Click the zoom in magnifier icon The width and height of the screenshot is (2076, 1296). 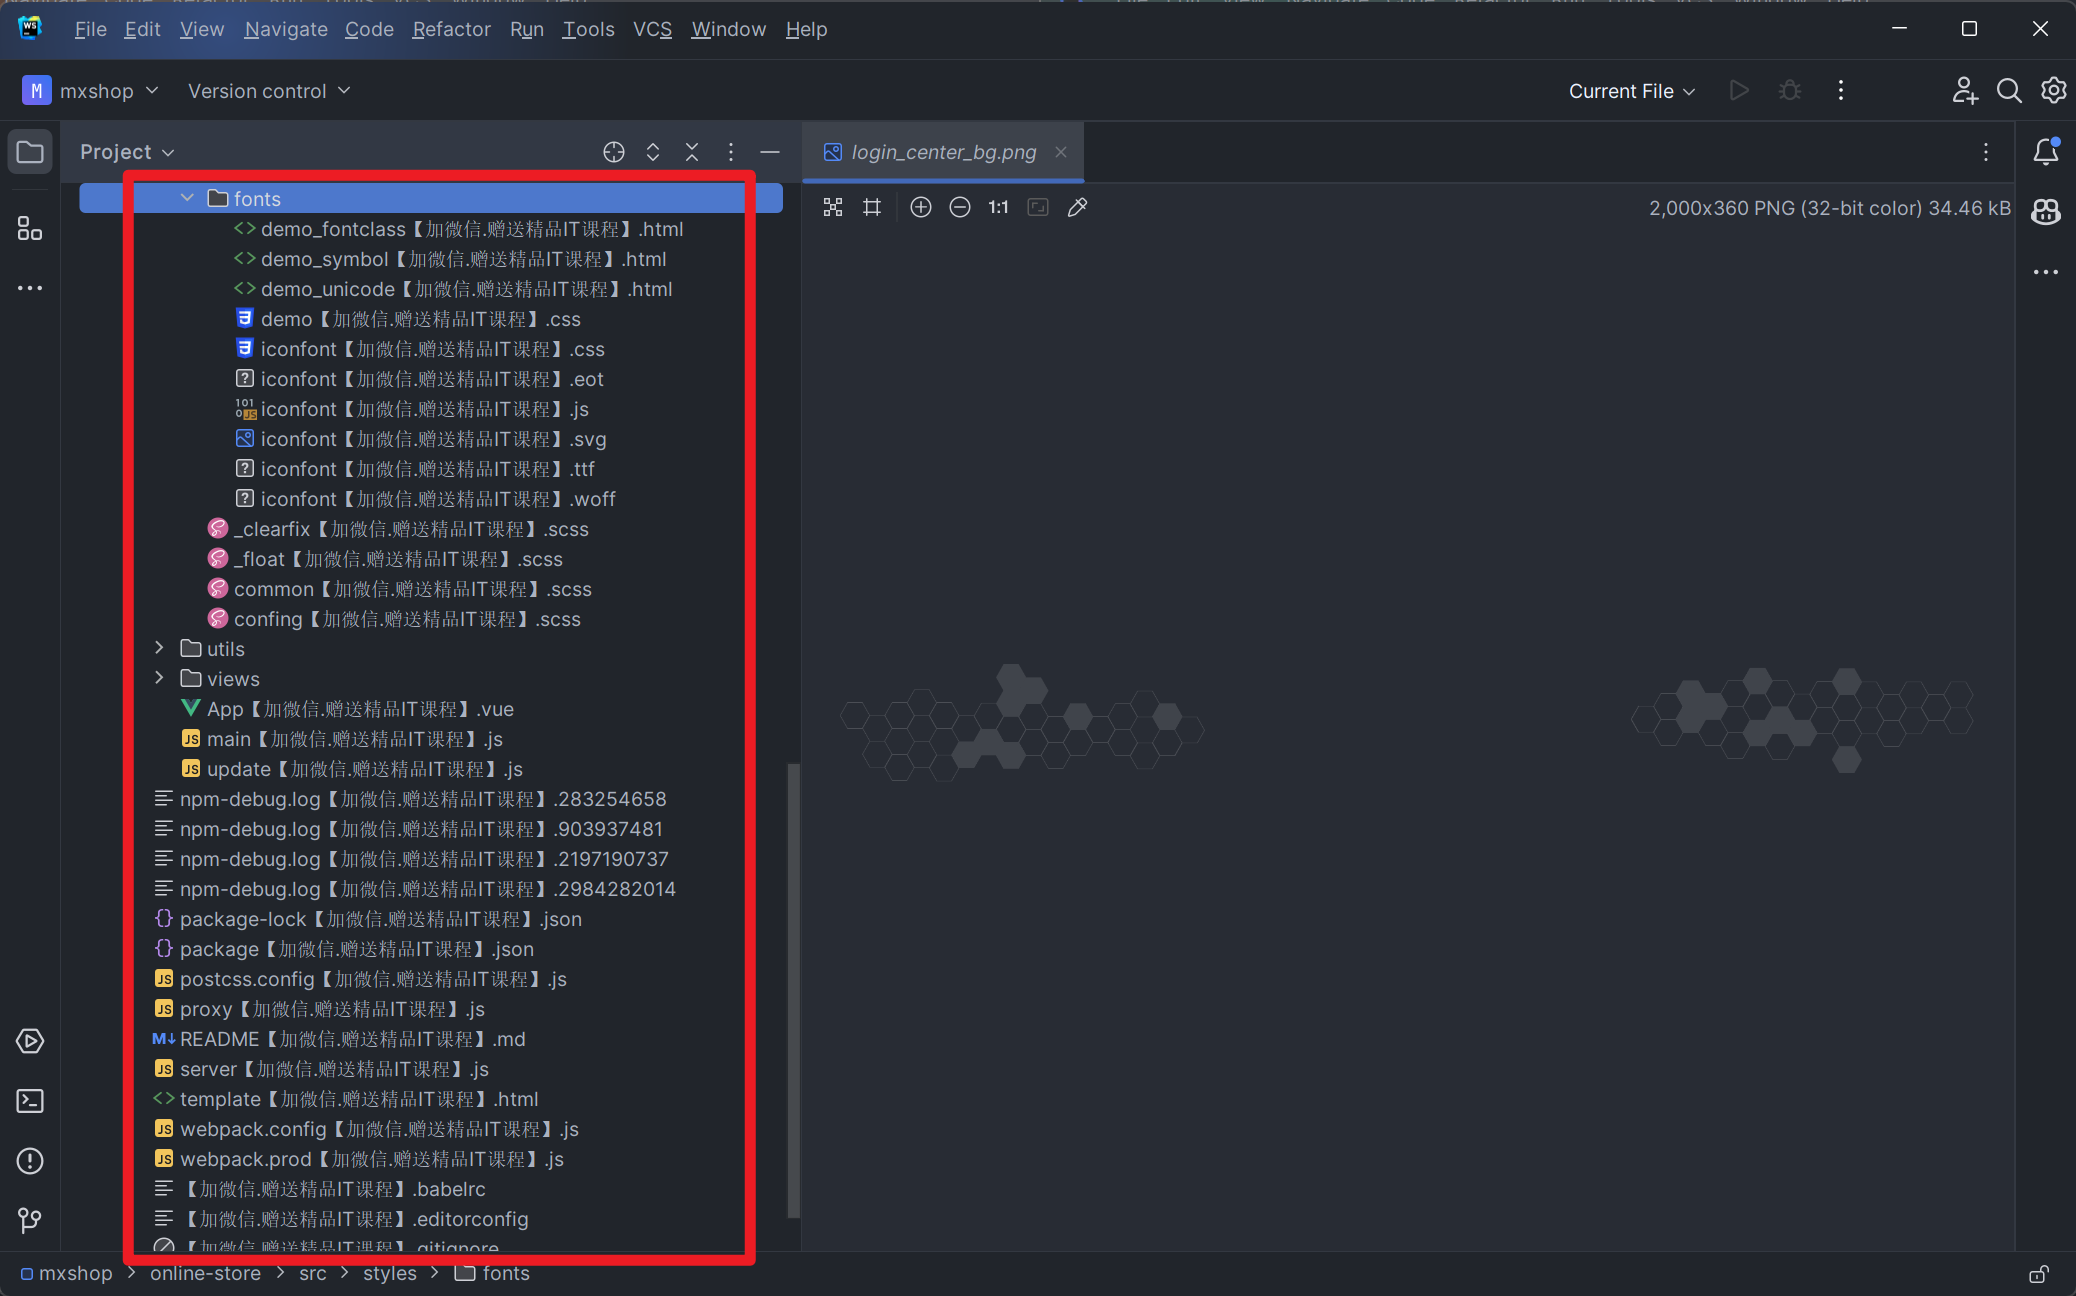922,206
